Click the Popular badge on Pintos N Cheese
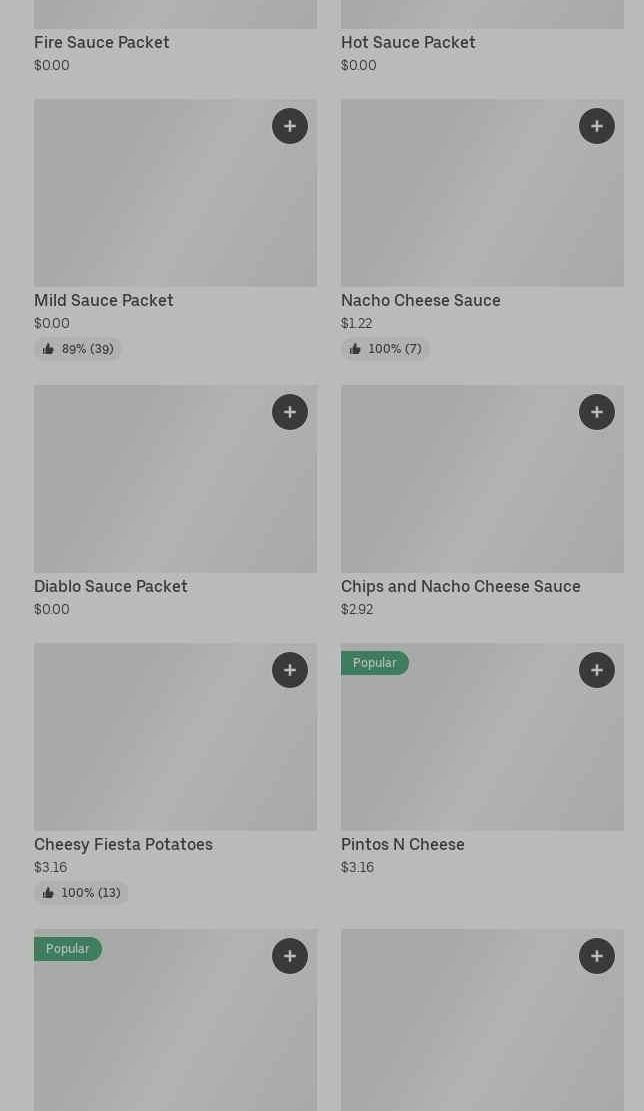 click(x=375, y=663)
